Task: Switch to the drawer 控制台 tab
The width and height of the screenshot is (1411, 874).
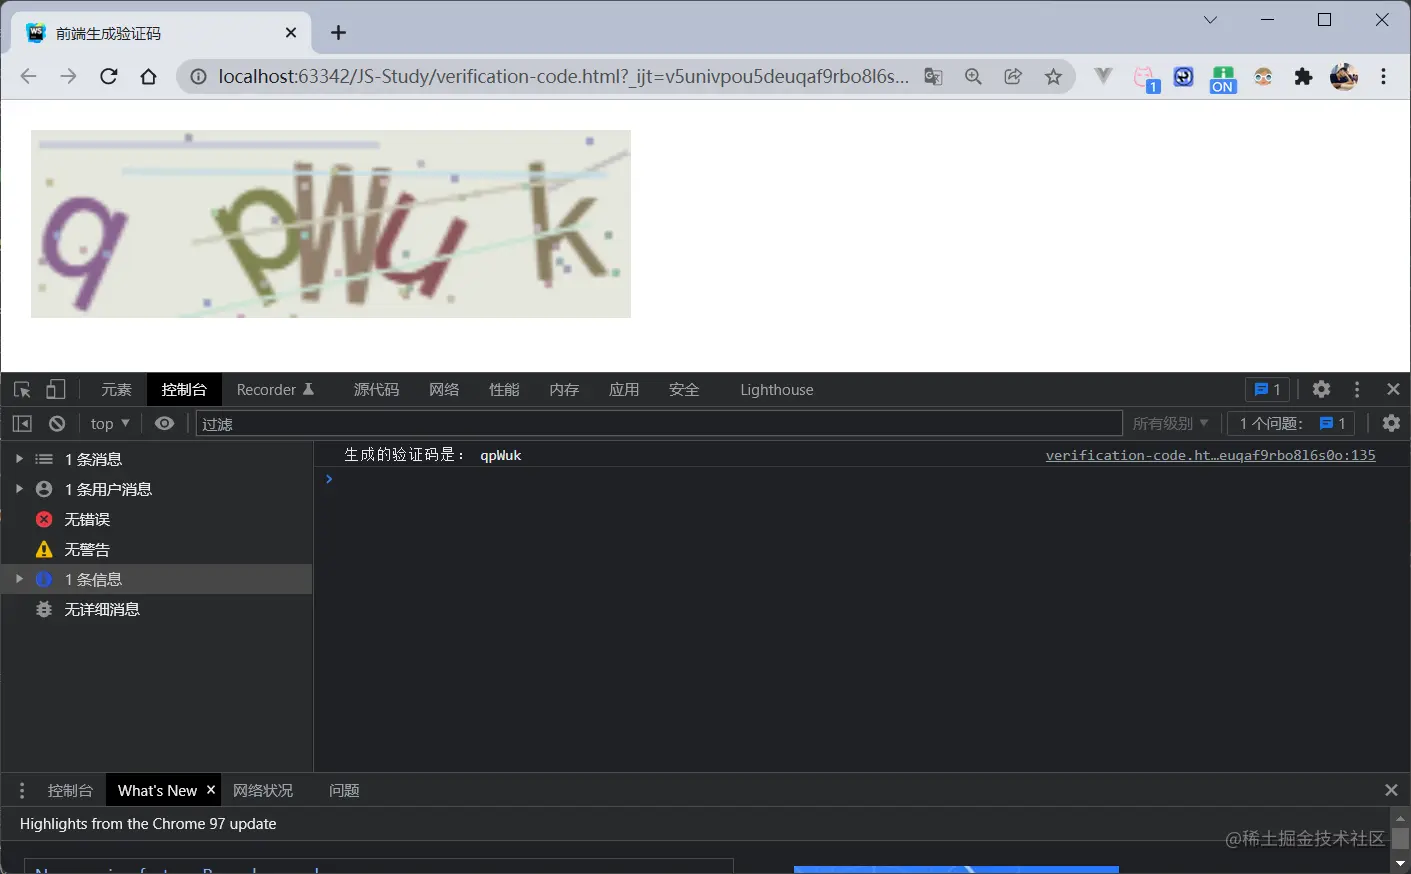Action: click(70, 791)
